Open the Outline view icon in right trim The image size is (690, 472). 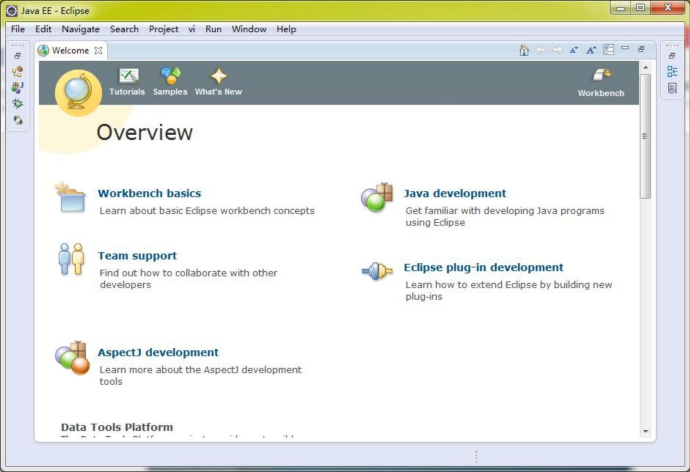click(x=672, y=72)
